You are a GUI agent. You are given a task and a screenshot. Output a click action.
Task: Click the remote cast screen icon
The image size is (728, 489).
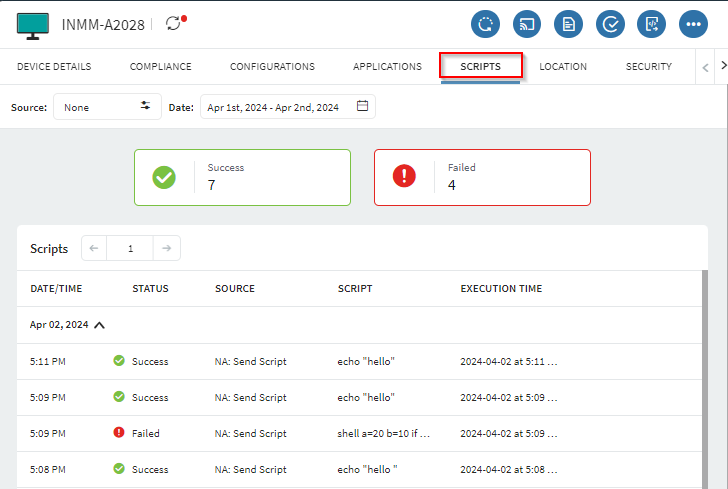click(x=527, y=24)
